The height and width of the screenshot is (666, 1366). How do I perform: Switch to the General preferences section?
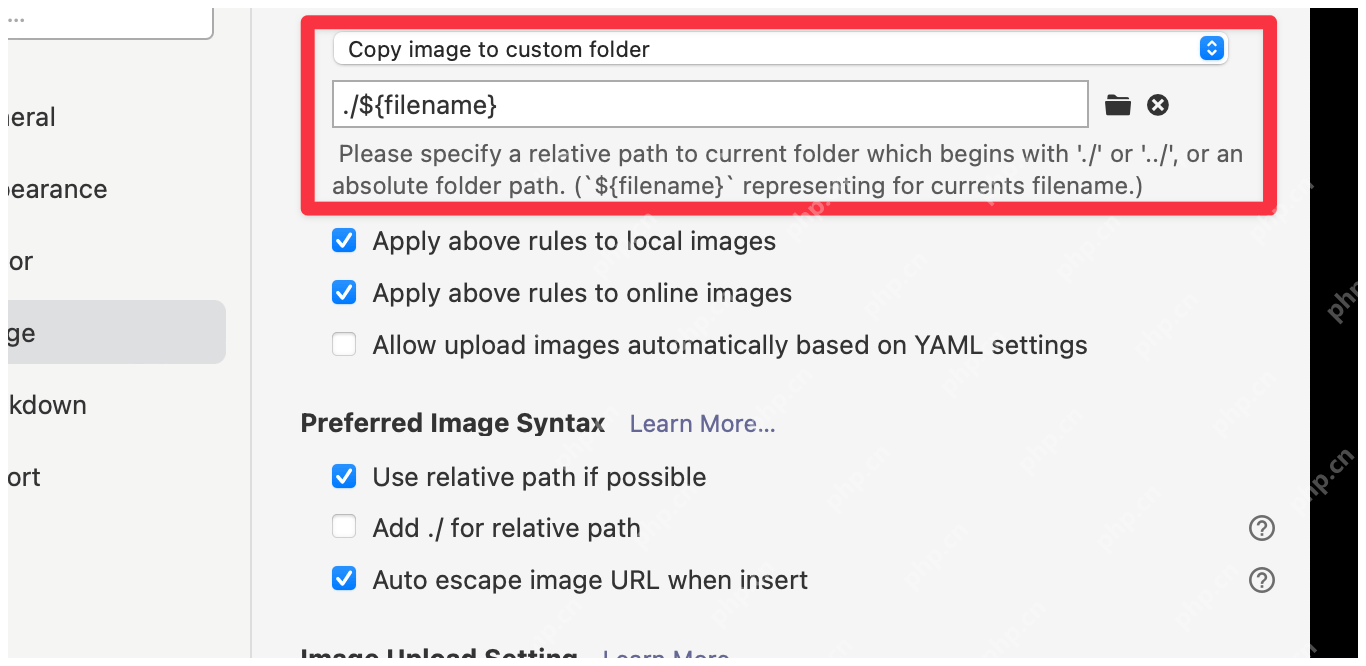pyautogui.click(x=32, y=117)
